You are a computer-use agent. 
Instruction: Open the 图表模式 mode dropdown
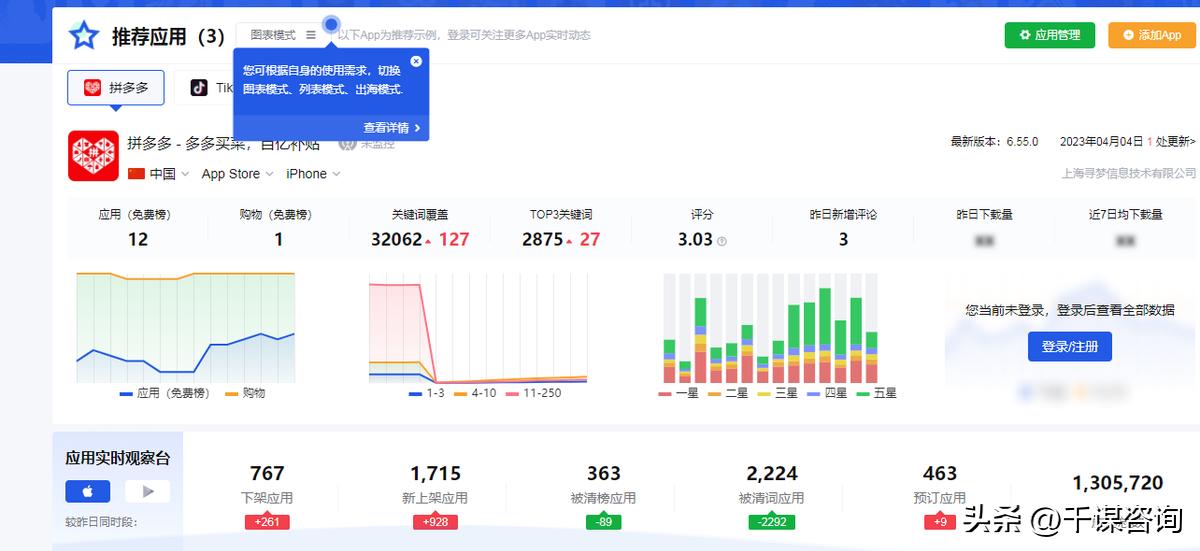(283, 35)
